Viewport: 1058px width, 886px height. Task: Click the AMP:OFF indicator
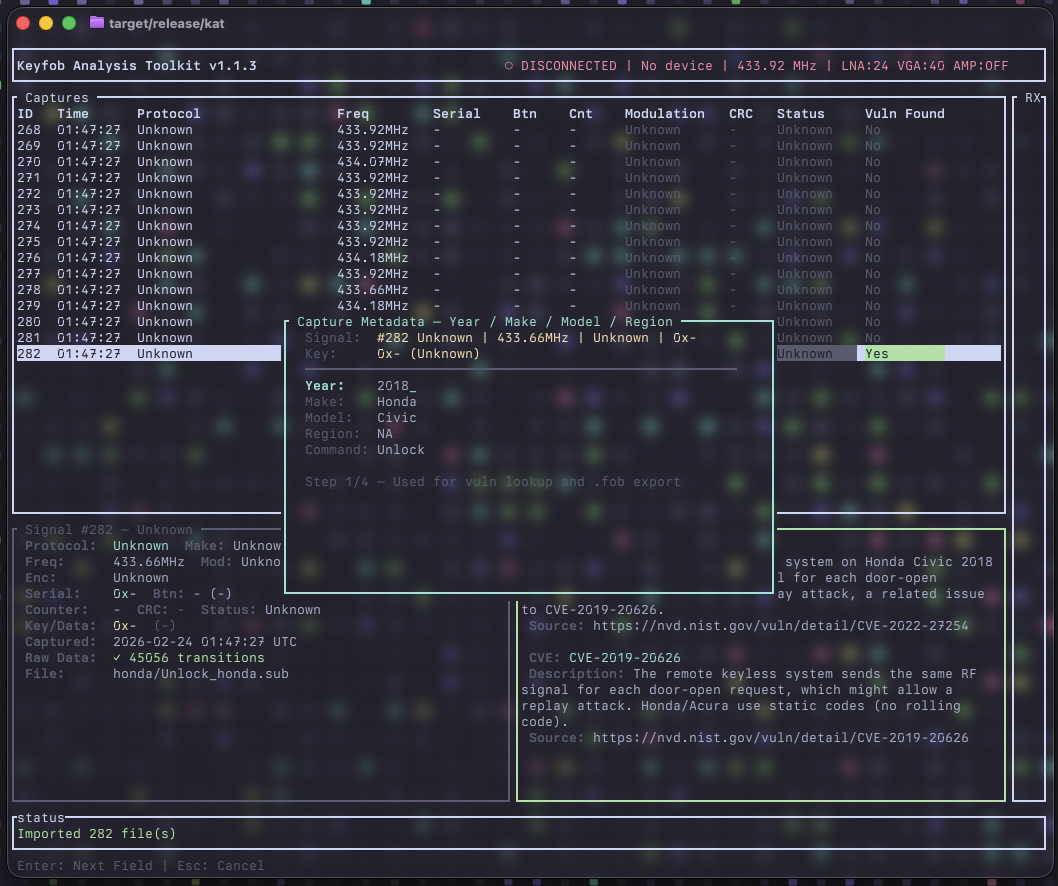[x=981, y=65]
